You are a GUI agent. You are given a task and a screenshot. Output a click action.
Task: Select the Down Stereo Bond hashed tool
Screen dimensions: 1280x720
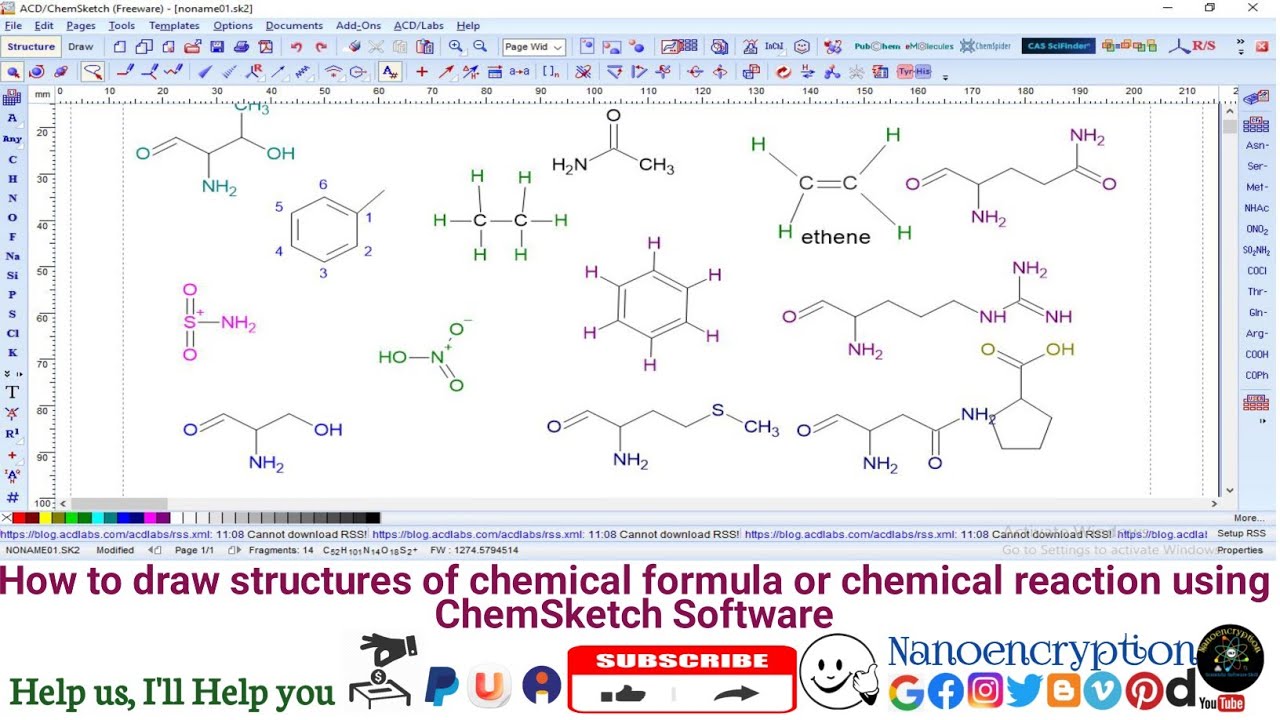(x=229, y=72)
